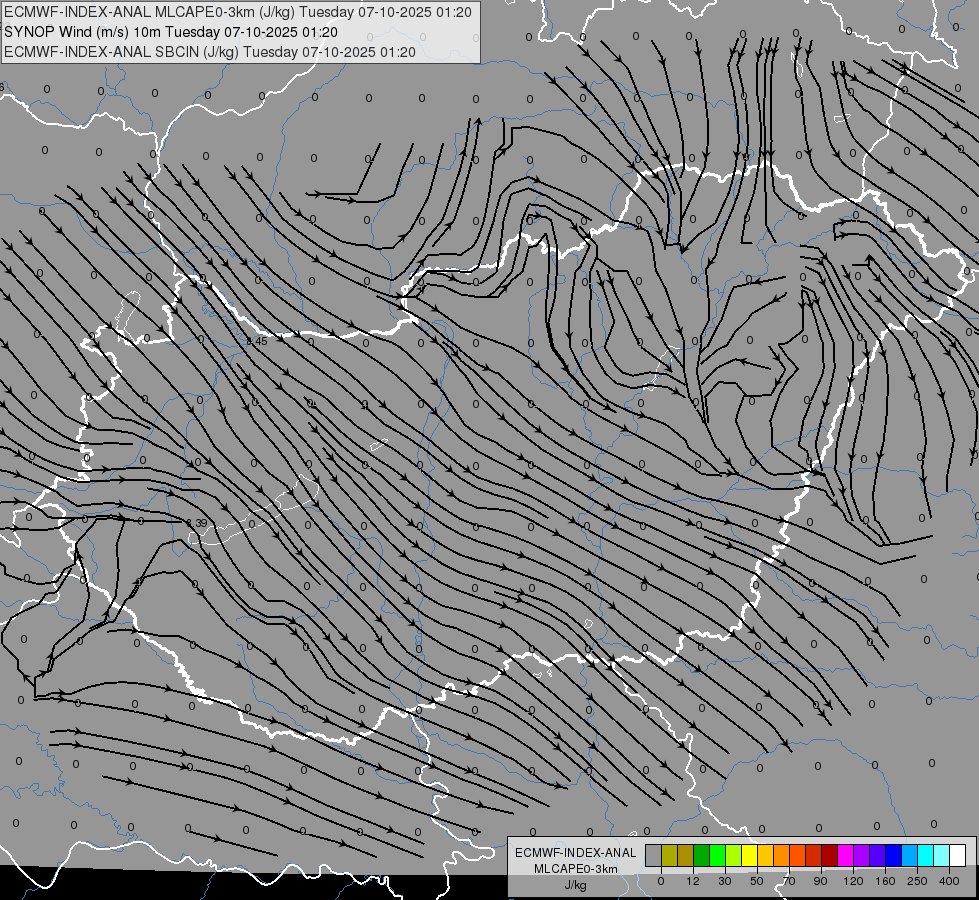The width and height of the screenshot is (979, 900).
Task: Choose the bright green legend swatch
Action: coord(718,855)
